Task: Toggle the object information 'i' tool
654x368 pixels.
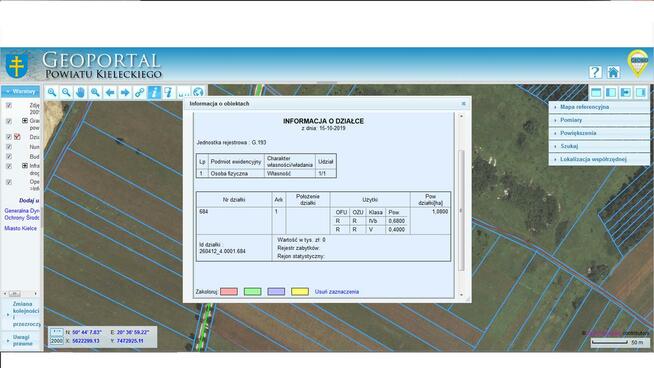Action: tap(154, 92)
